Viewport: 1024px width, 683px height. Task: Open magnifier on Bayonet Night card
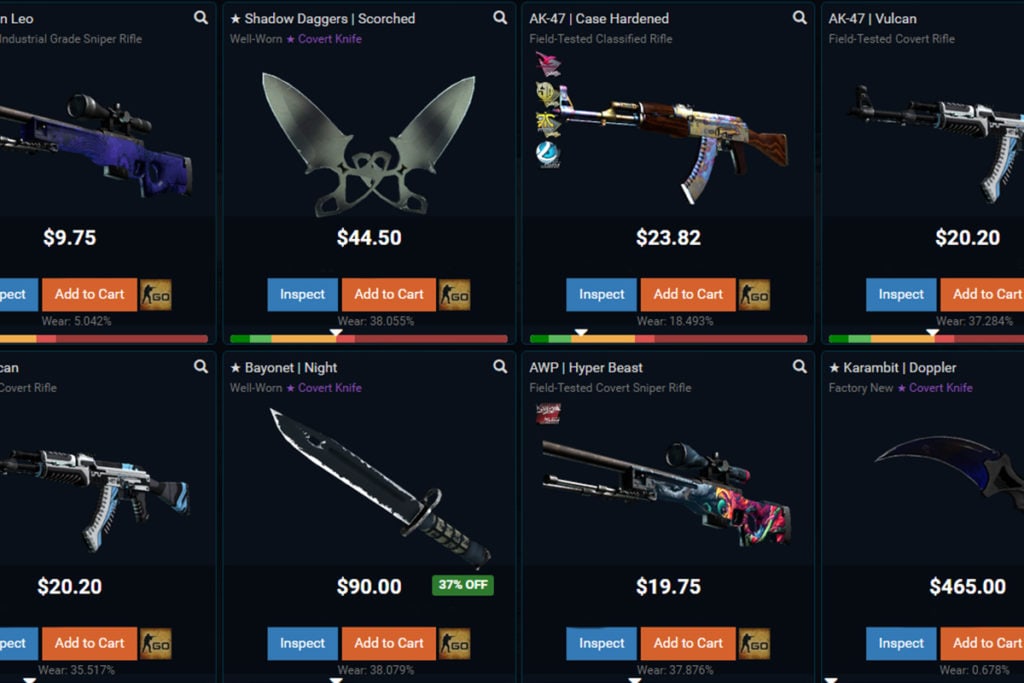point(500,366)
